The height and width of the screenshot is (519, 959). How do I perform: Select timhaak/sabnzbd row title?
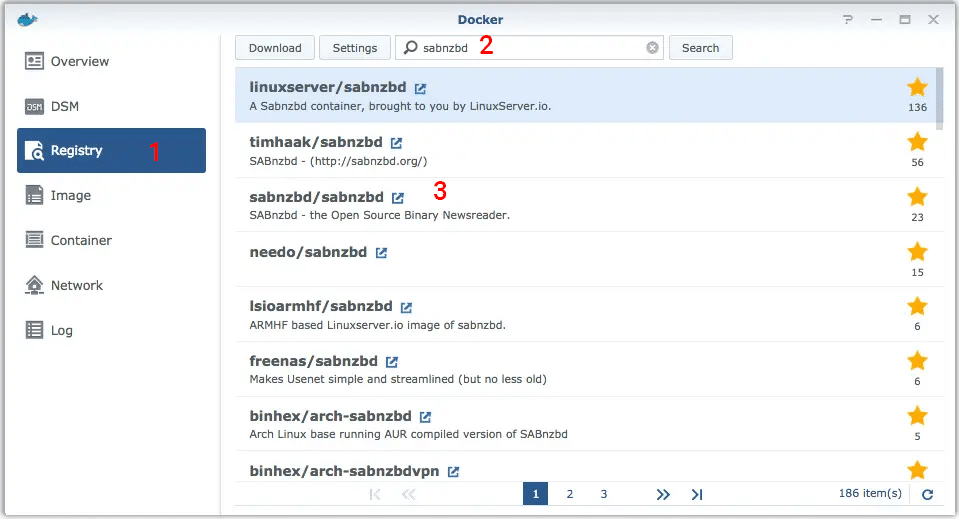(x=316, y=142)
